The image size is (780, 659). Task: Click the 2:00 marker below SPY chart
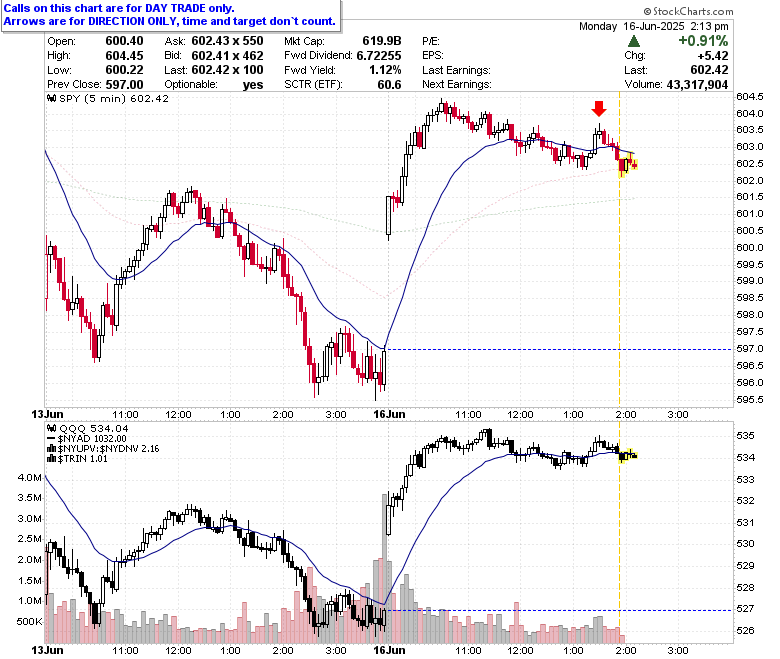point(626,414)
